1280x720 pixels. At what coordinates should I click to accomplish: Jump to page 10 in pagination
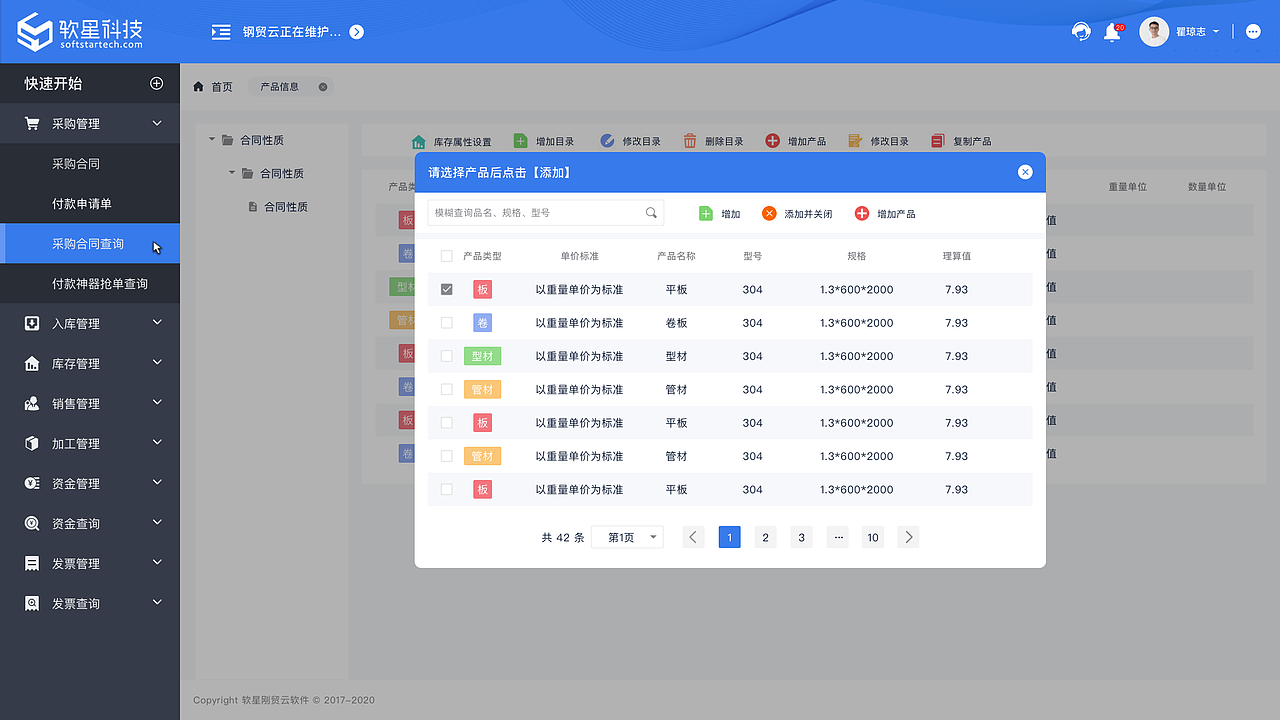872,537
